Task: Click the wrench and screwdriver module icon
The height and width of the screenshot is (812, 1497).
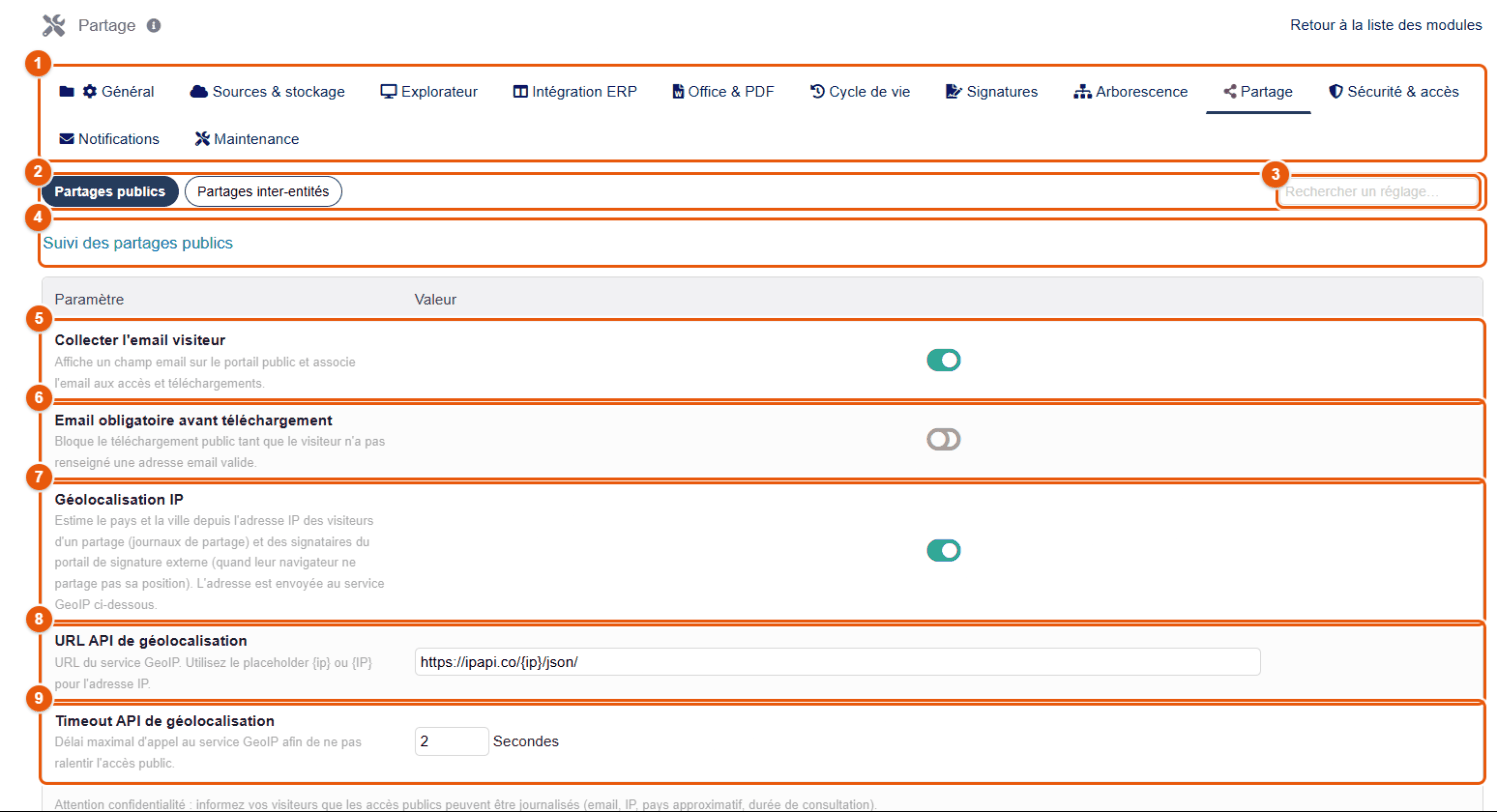Action: click(x=54, y=25)
